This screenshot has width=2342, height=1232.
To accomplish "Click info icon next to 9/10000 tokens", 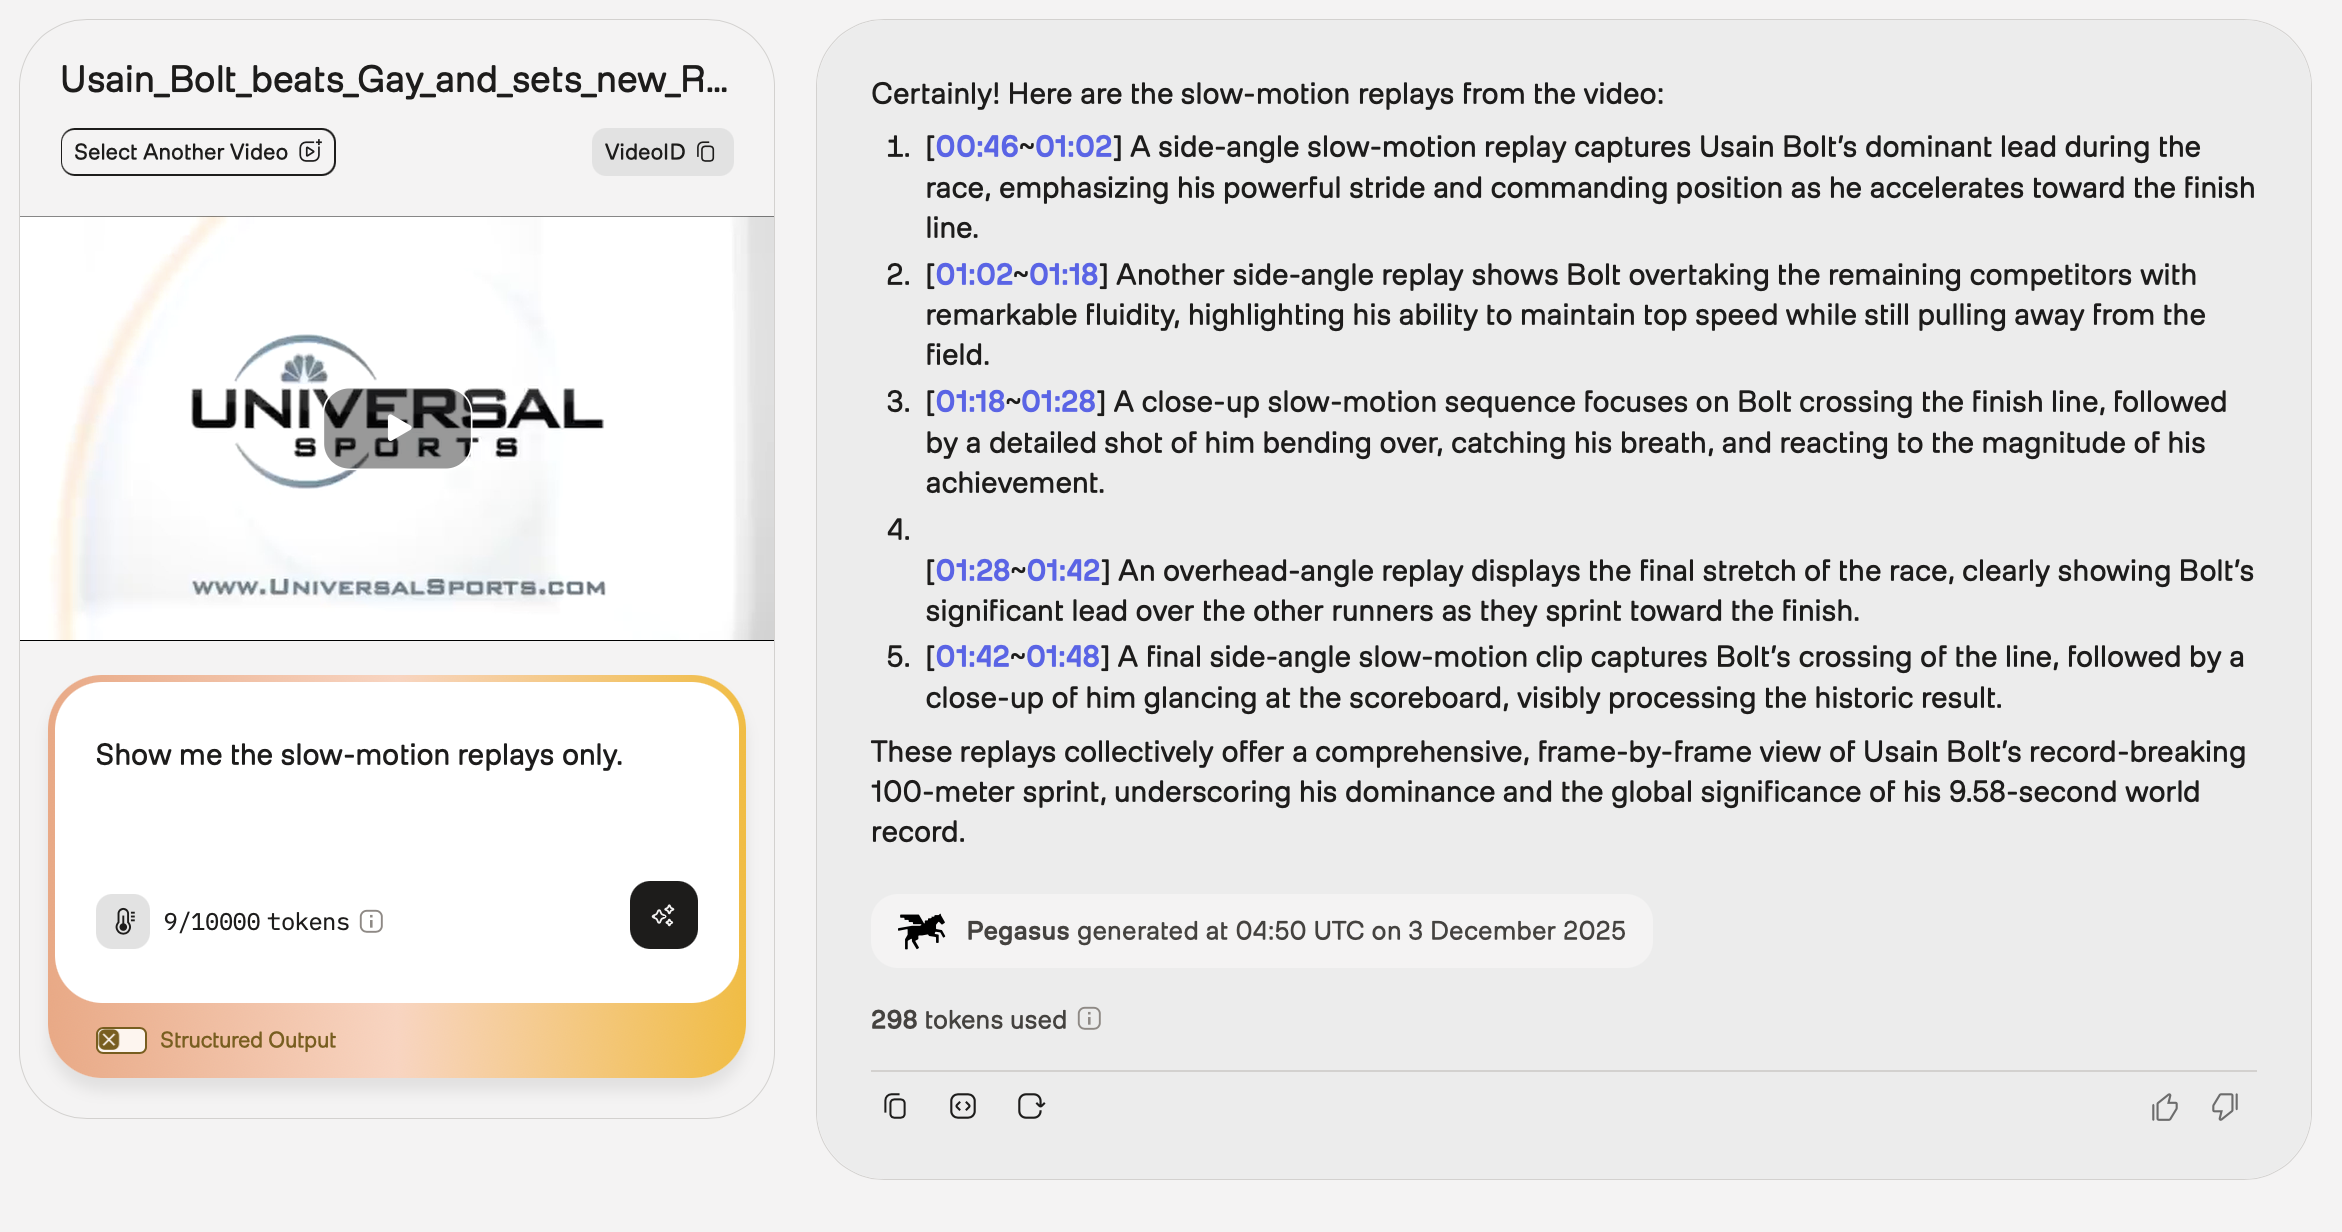I will coord(372,921).
